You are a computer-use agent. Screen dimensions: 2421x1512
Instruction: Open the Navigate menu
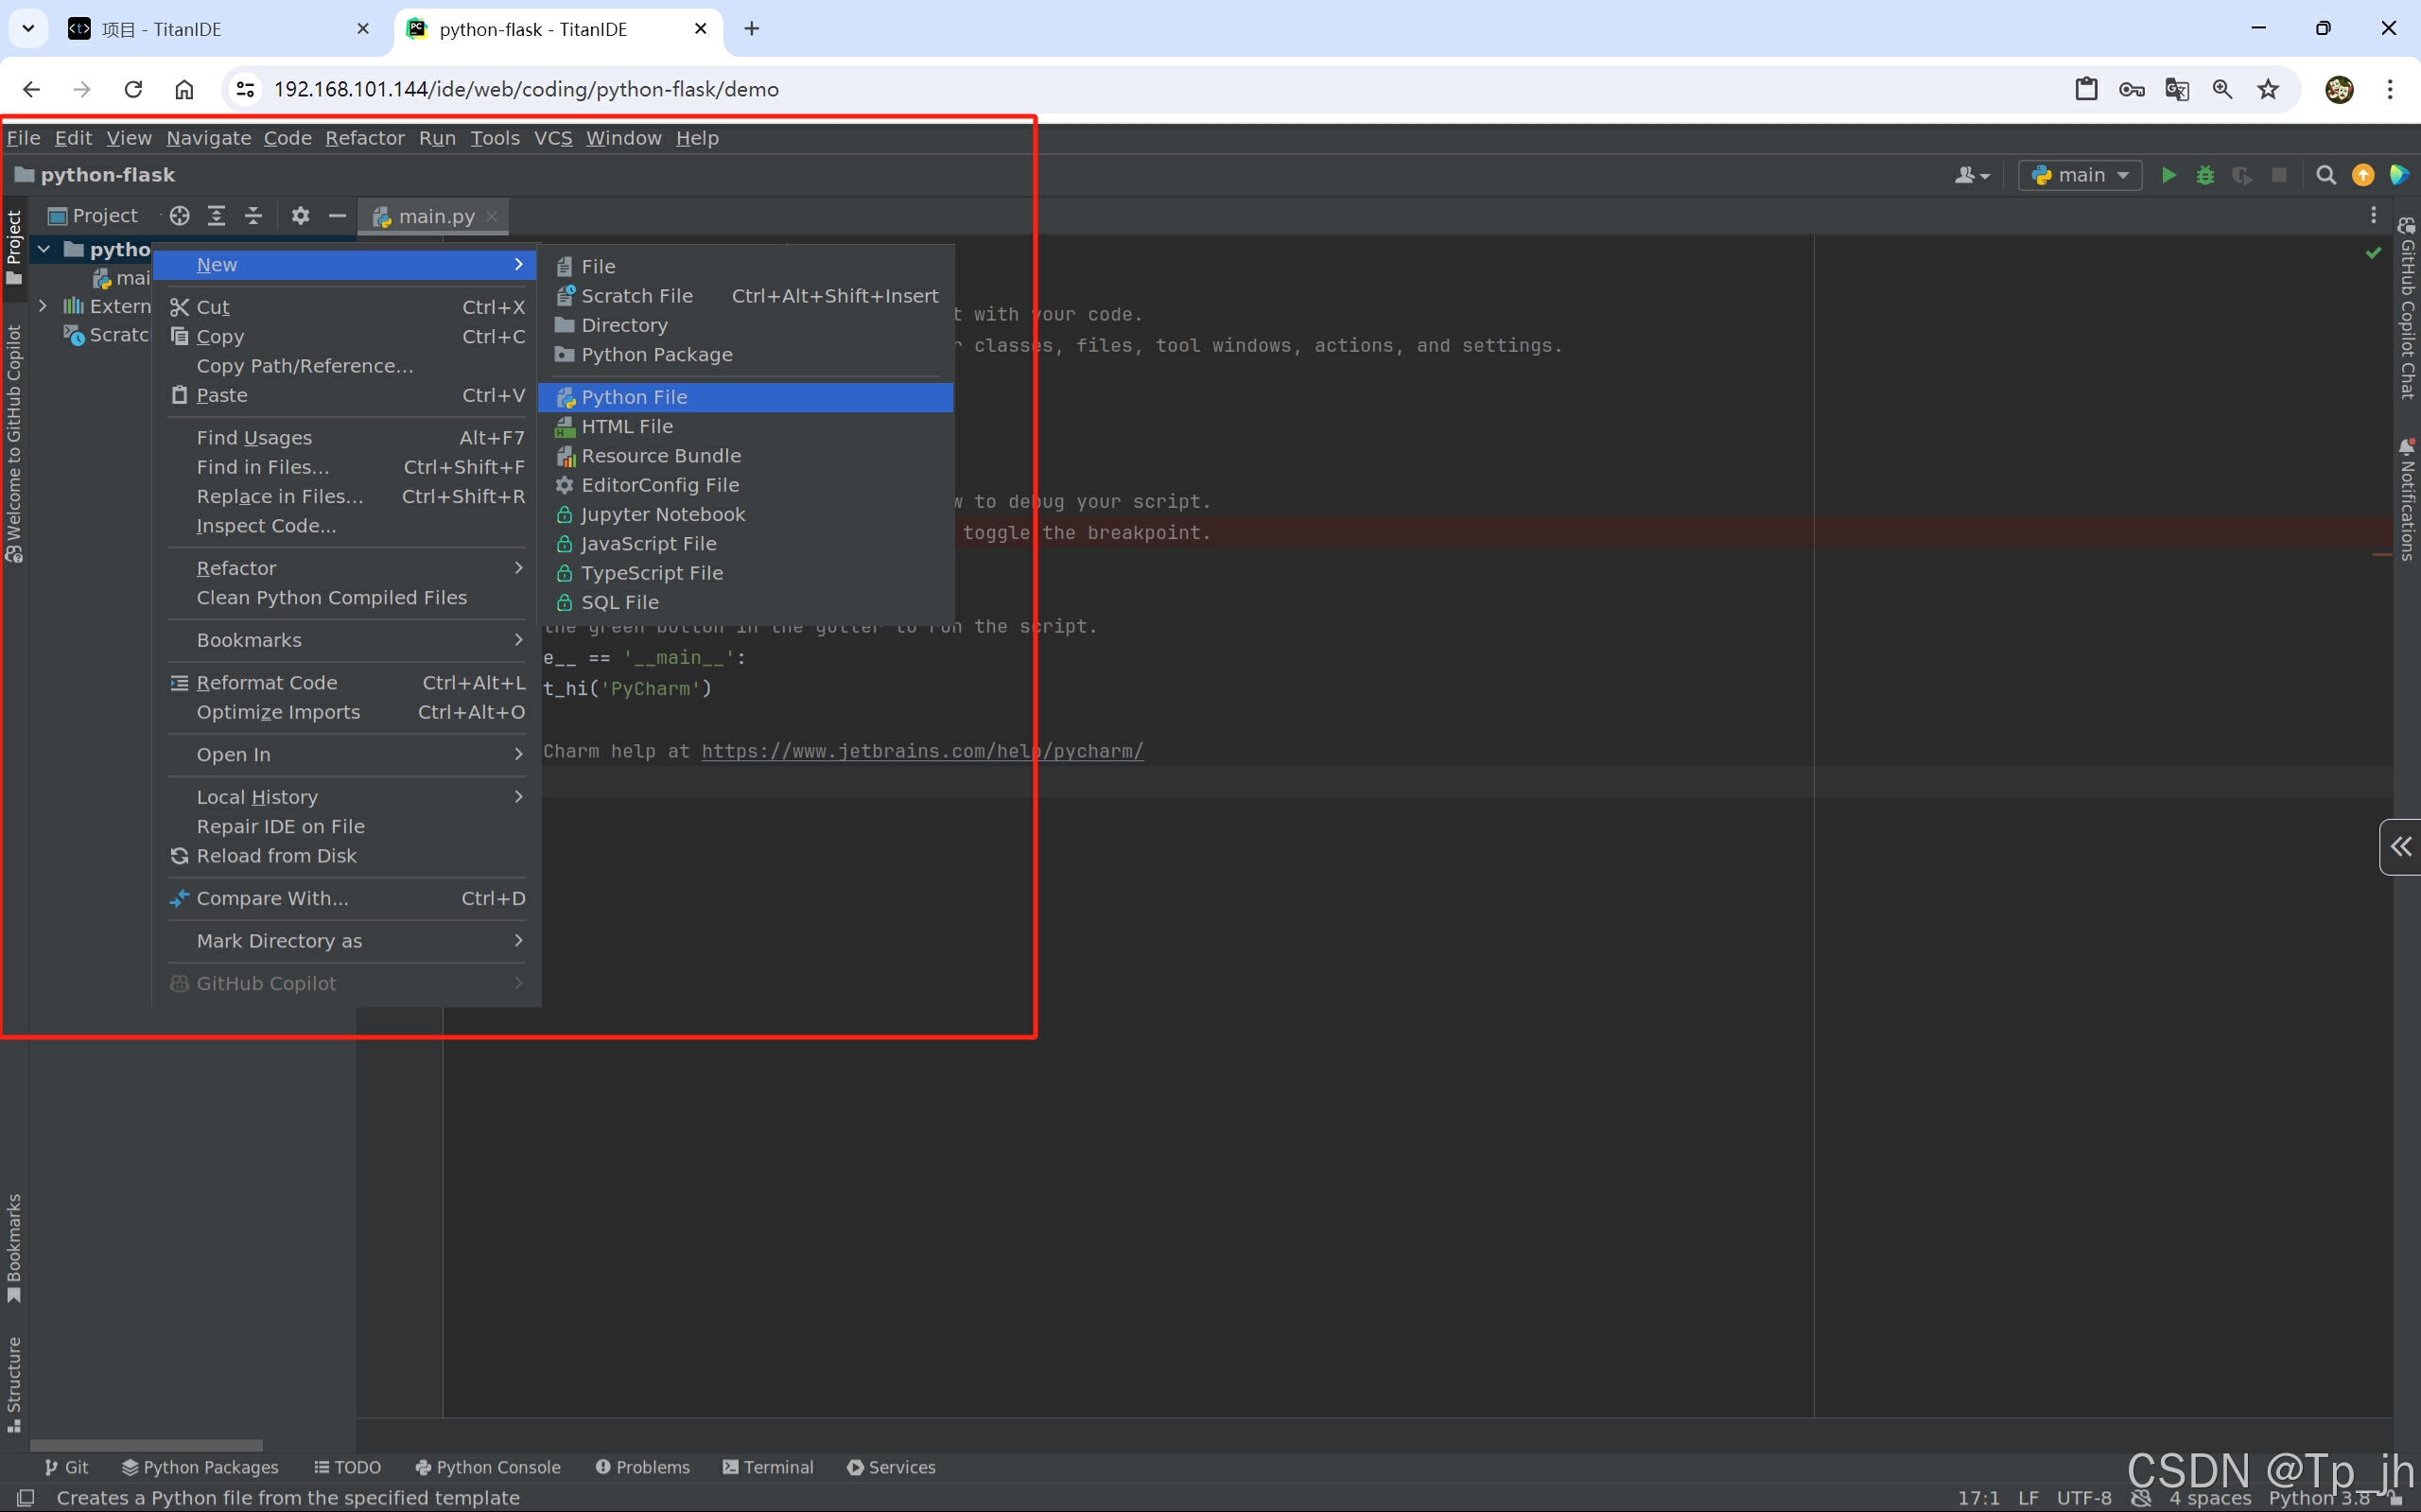tap(208, 138)
